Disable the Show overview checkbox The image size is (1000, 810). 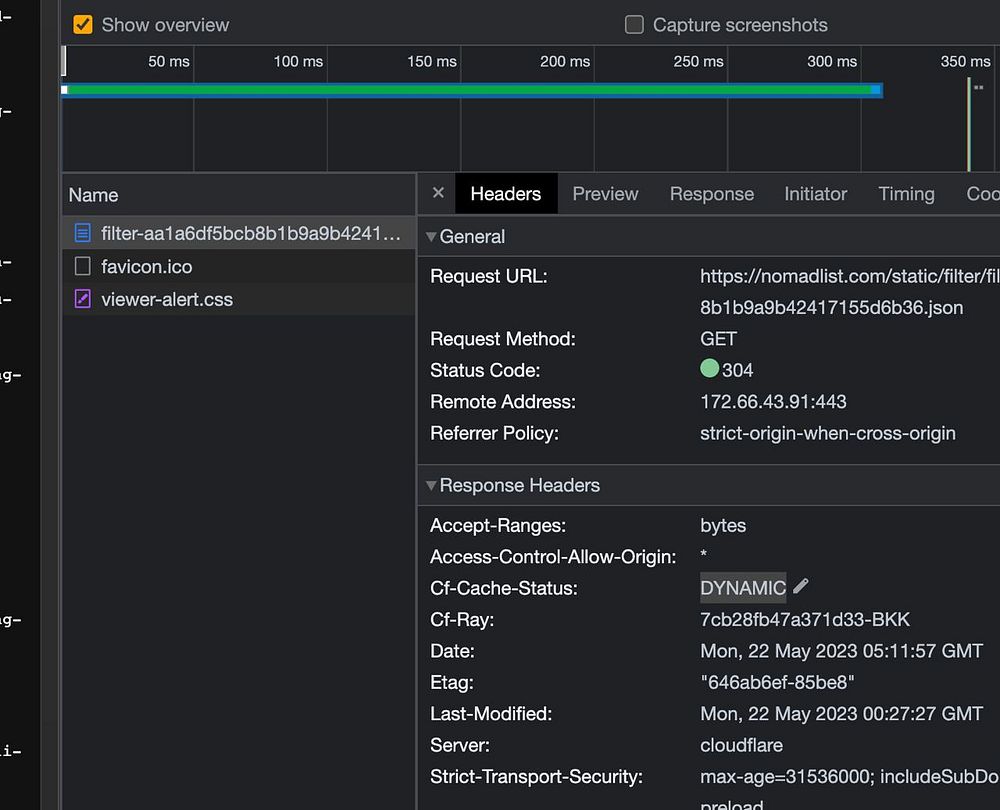[x=84, y=25]
